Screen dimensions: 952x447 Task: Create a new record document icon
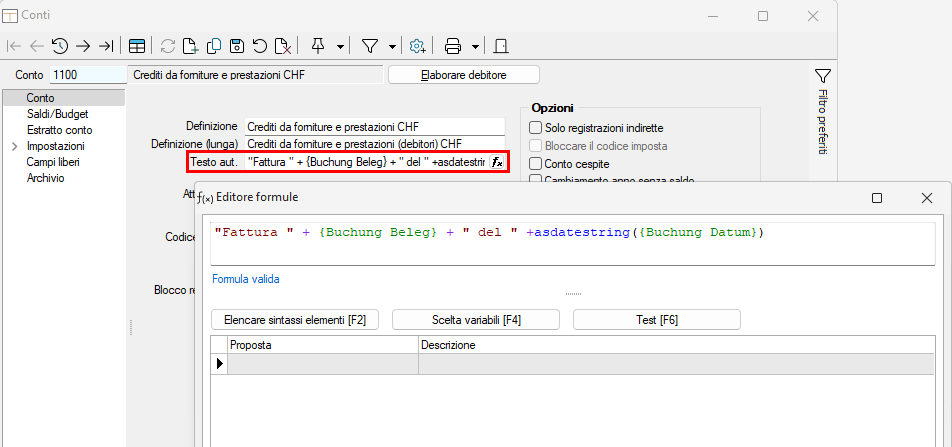(x=191, y=46)
